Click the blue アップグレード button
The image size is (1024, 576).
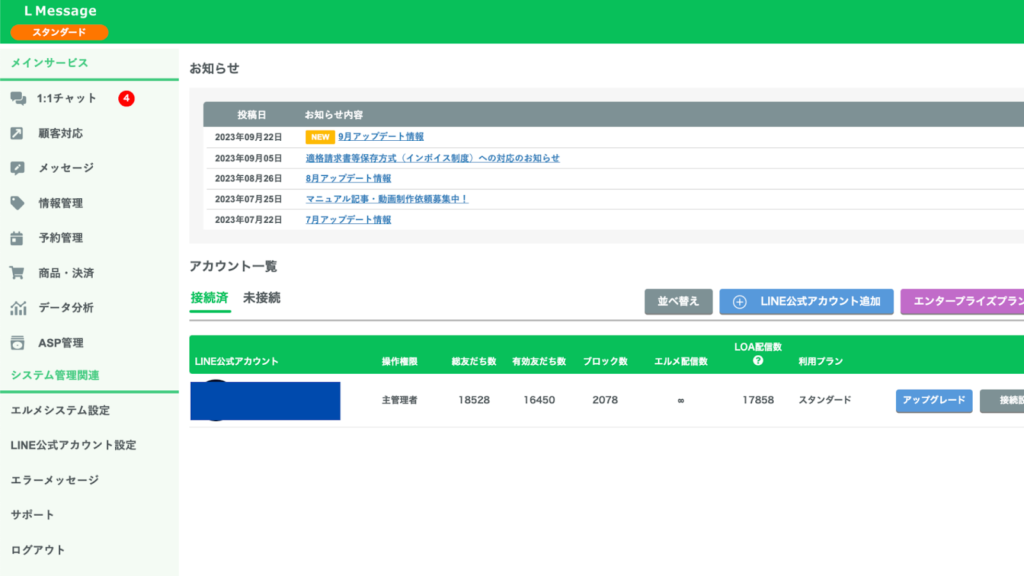[x=933, y=400]
